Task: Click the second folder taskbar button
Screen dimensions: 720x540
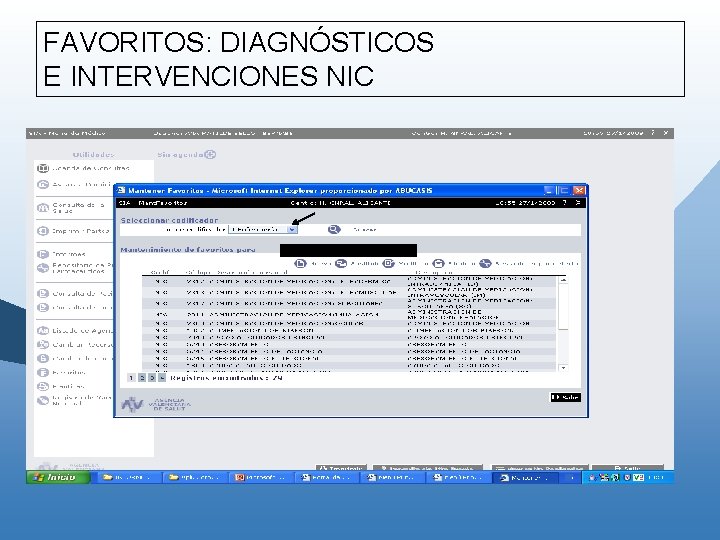Action: [x=194, y=478]
